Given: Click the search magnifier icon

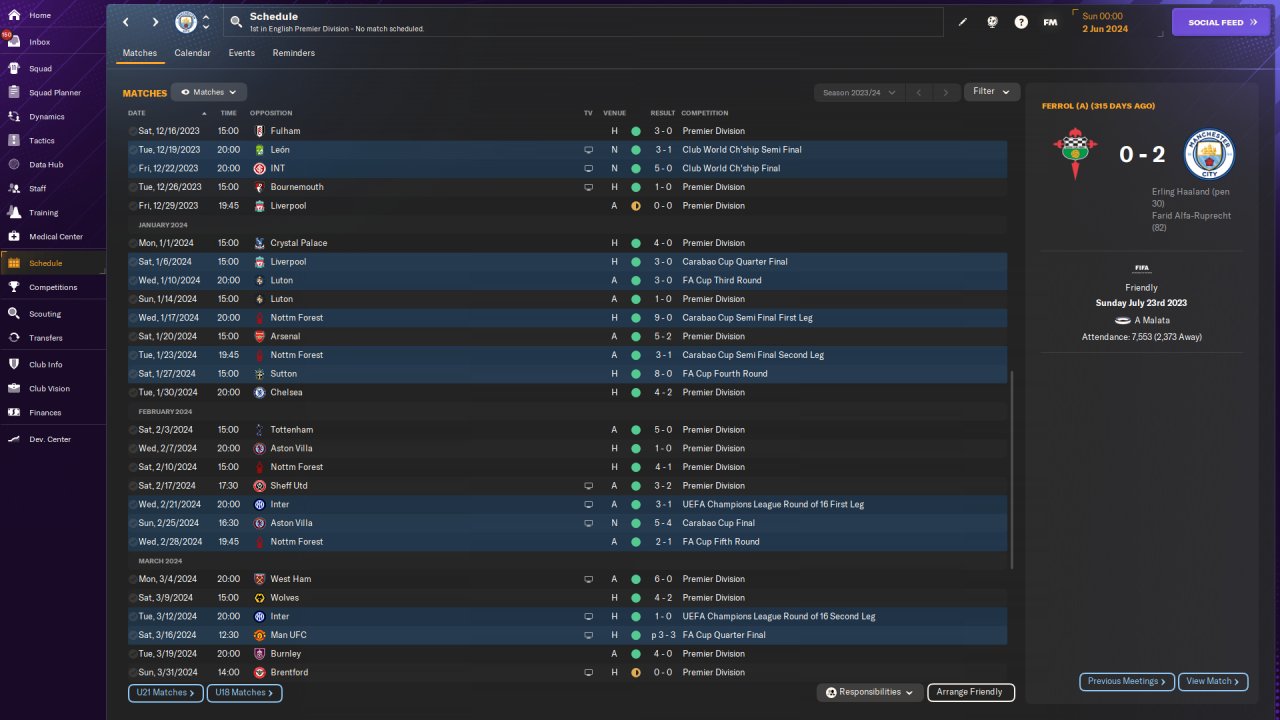Looking at the screenshot, I should [x=235, y=22].
